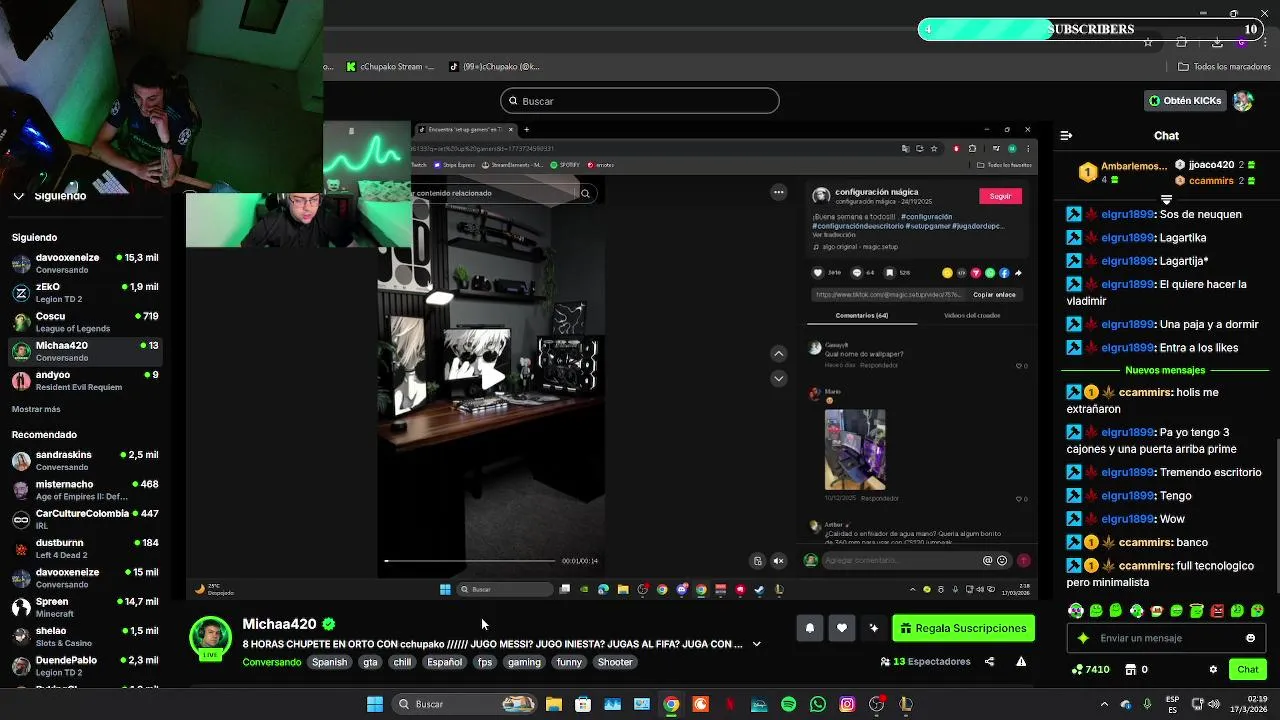Collapse chat with the arrow icon beside Chat title

click(1066, 135)
